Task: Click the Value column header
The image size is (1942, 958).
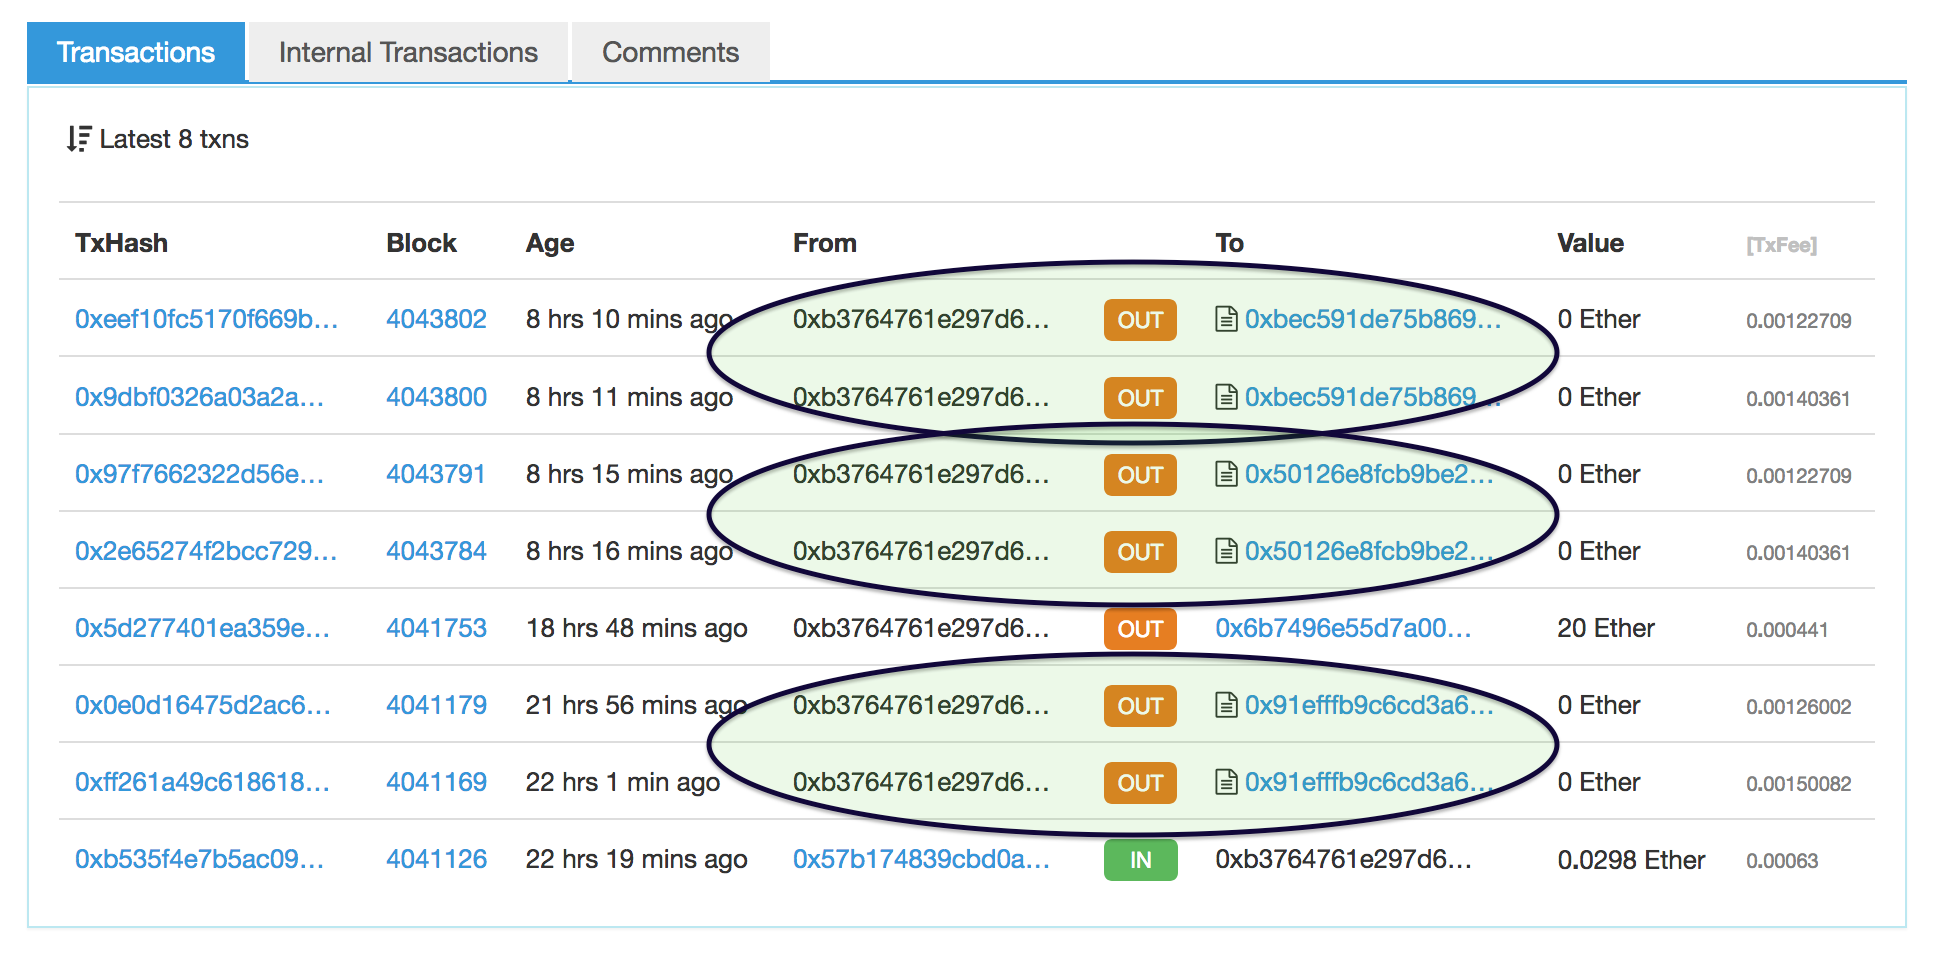Action: (1590, 243)
